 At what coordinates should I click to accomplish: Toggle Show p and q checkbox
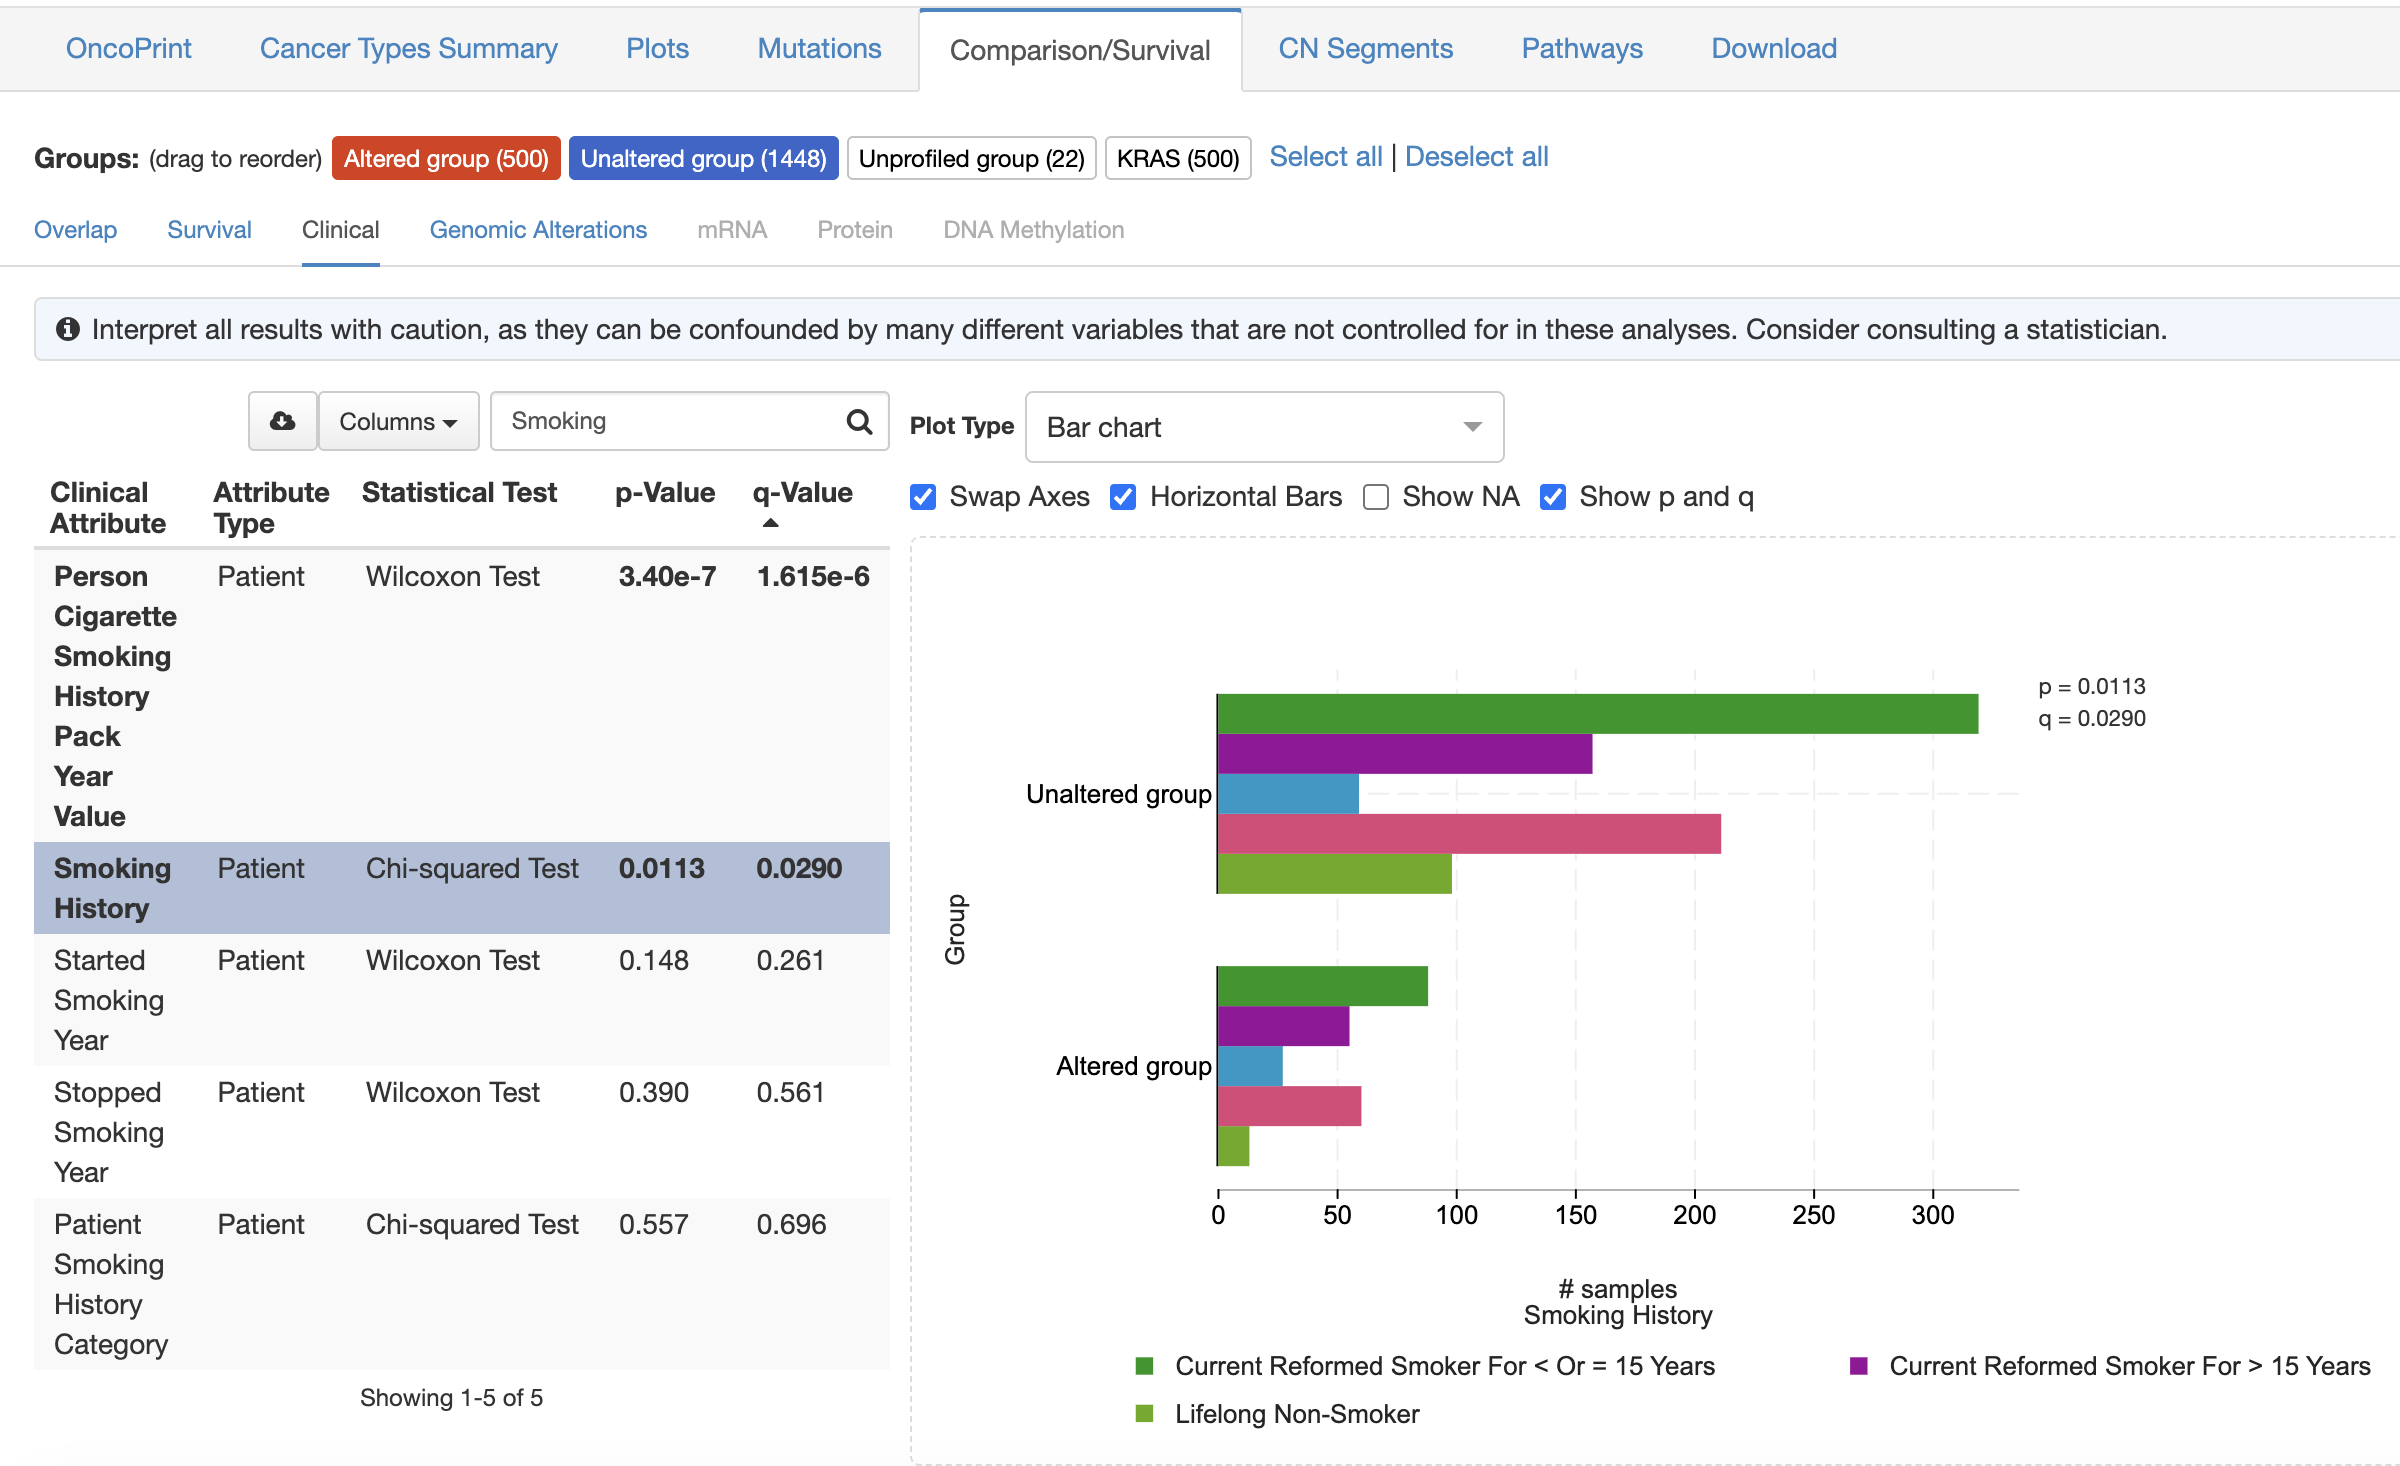[1553, 497]
